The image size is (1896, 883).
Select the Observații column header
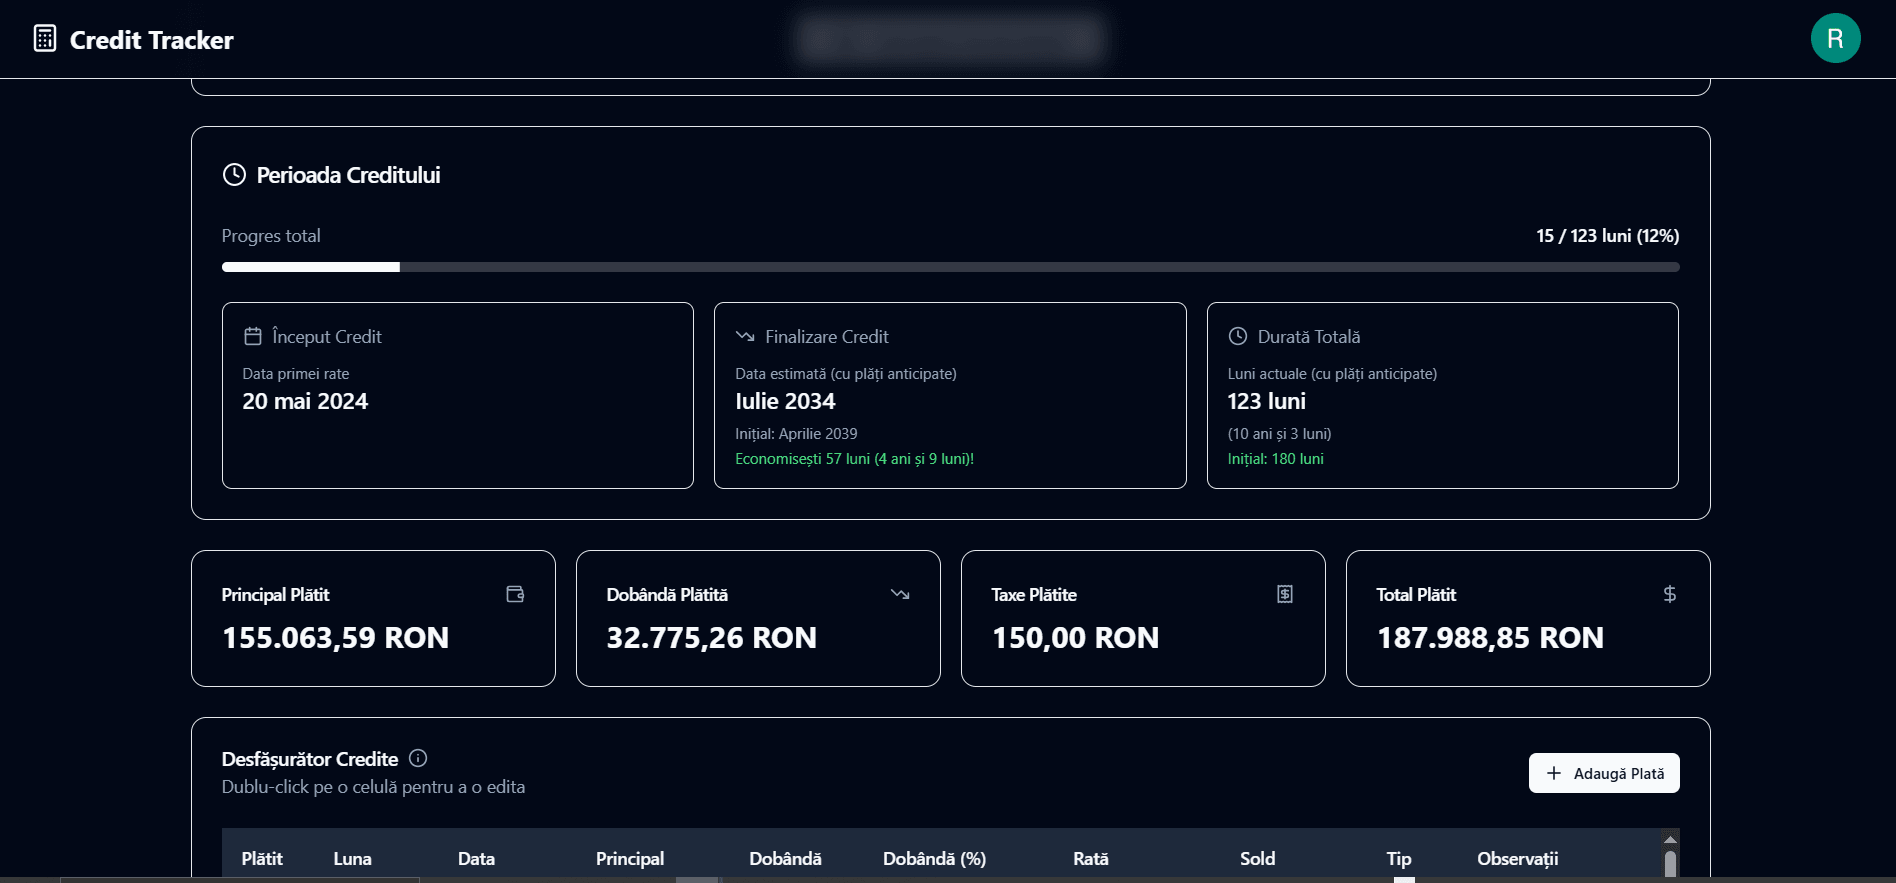(x=1517, y=859)
